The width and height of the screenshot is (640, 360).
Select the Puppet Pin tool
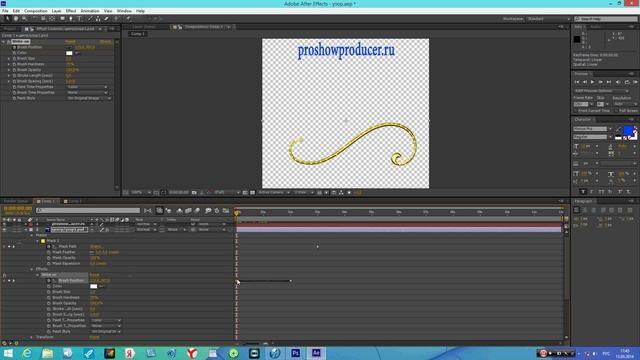(128, 18)
